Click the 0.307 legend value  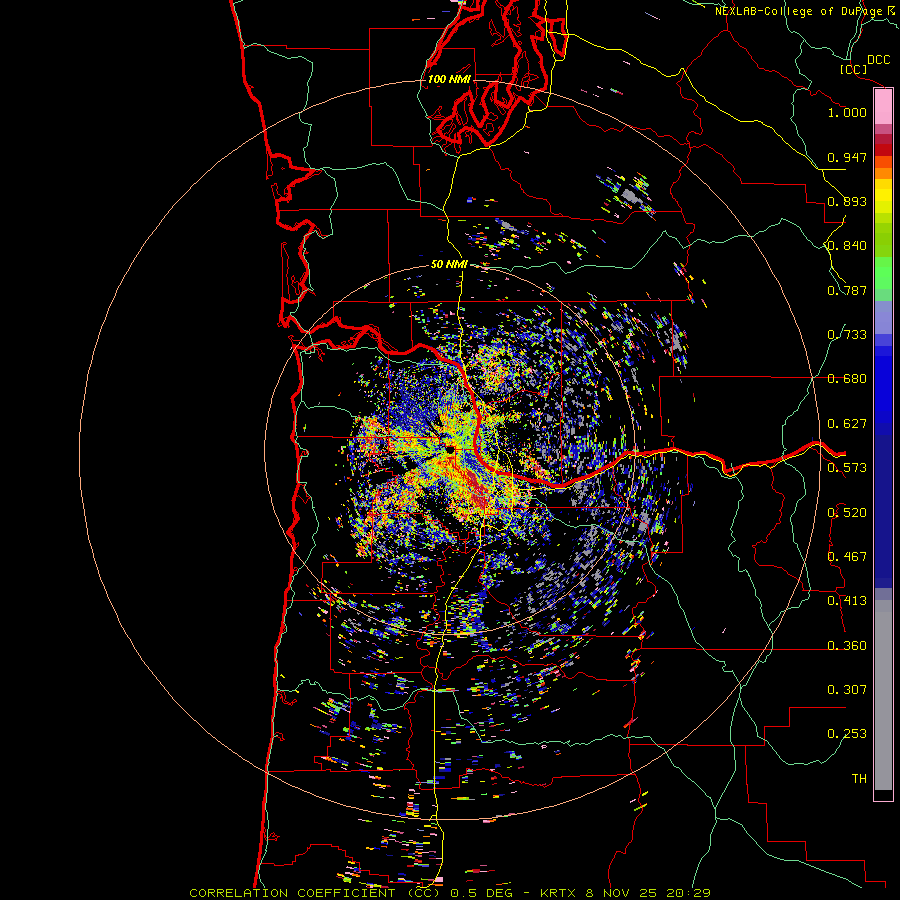(847, 690)
